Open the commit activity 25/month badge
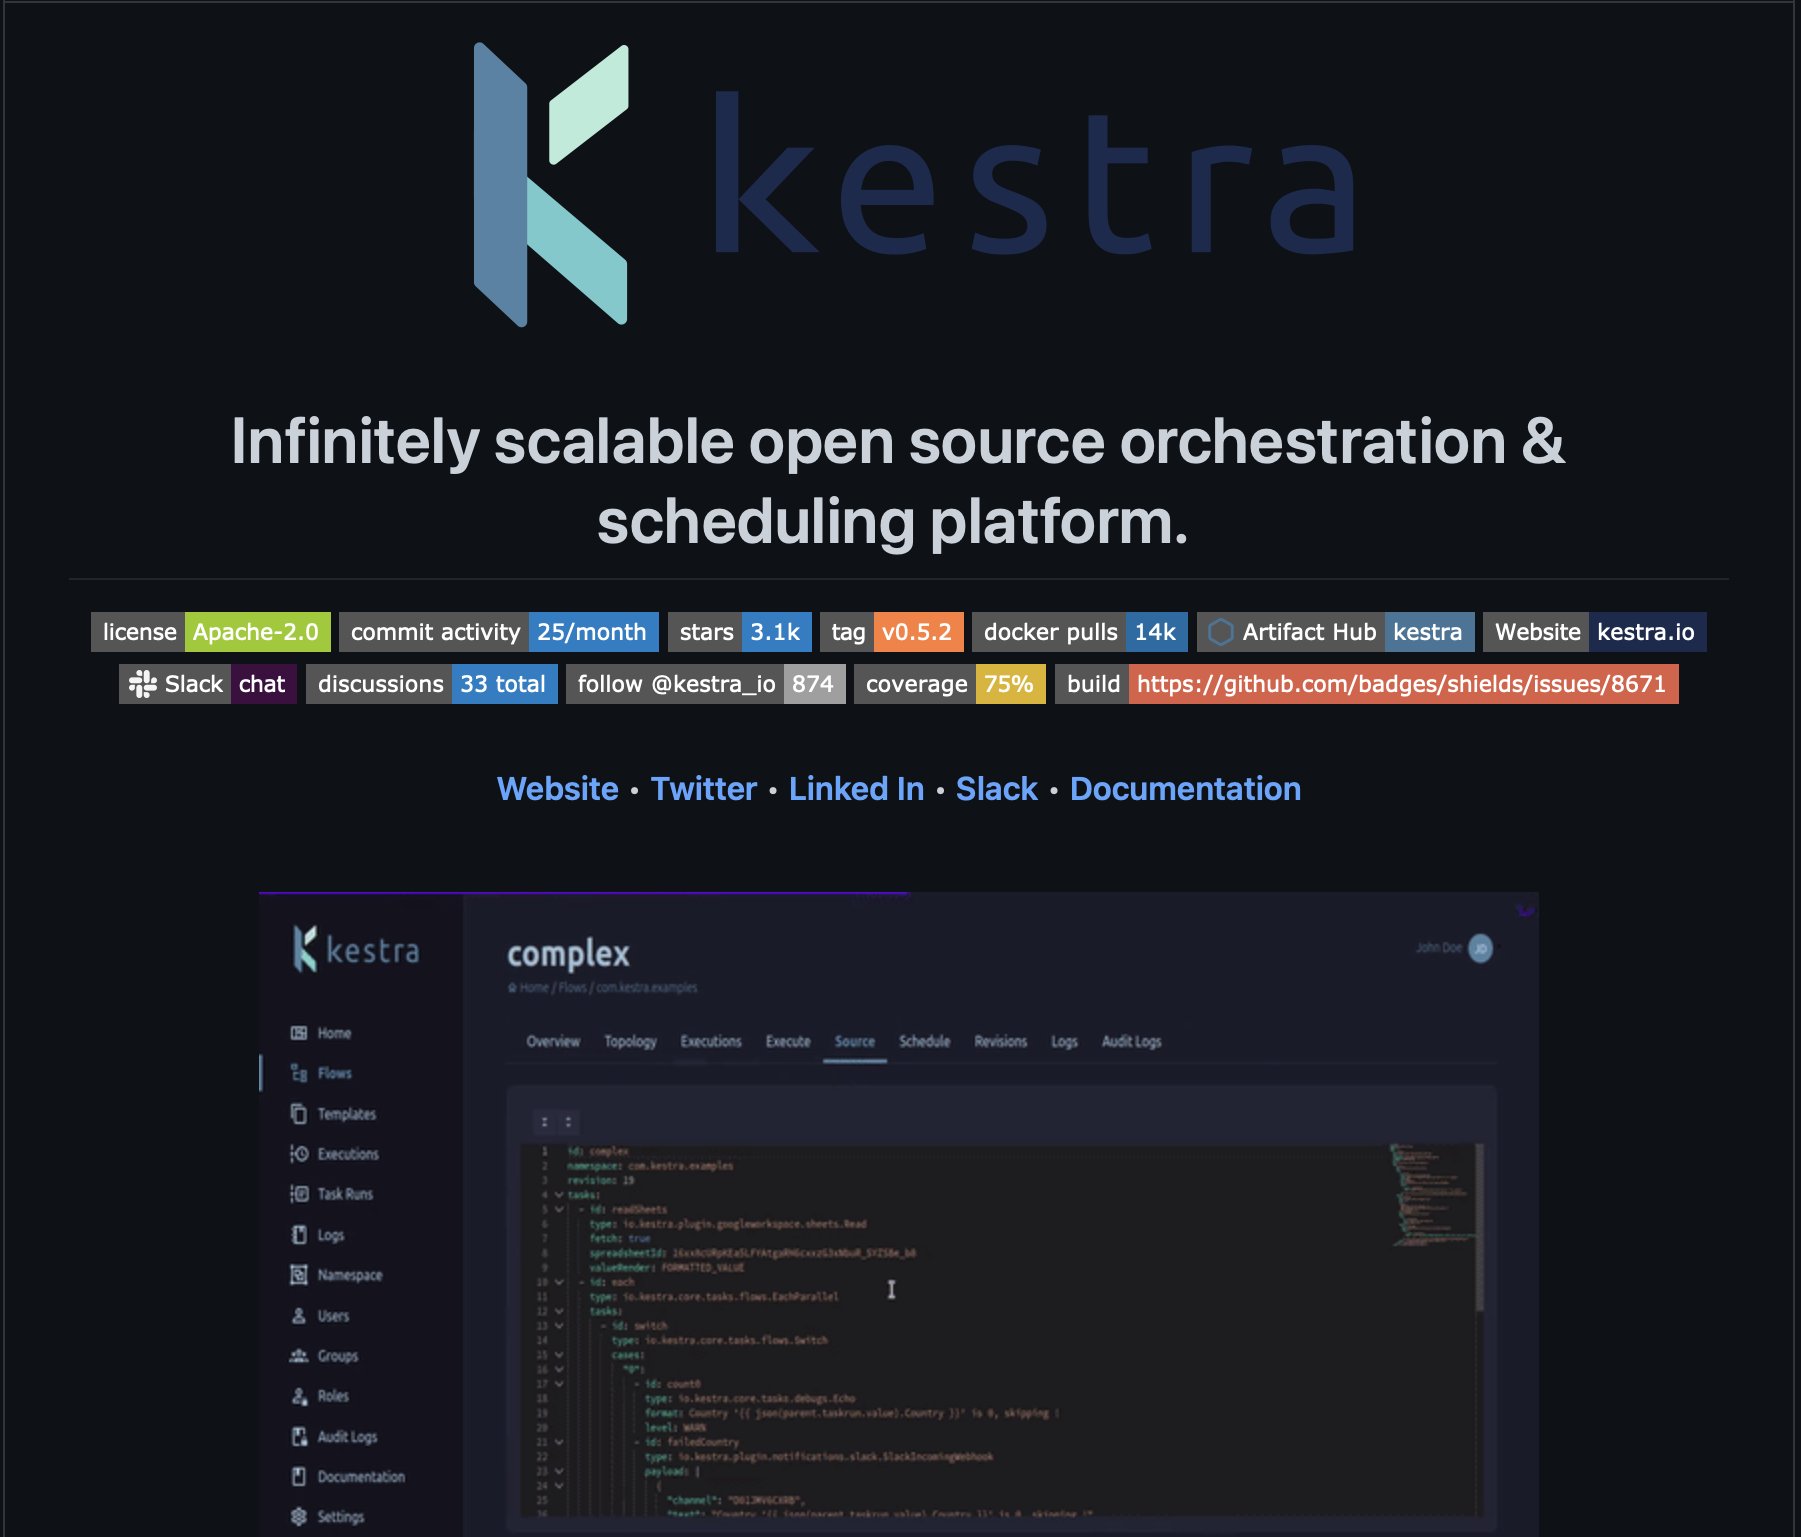Viewport: 1801px width, 1537px height. tap(499, 632)
